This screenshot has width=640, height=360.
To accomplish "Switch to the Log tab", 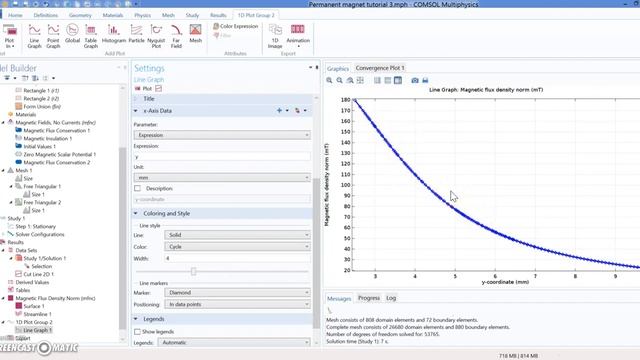I will 391,298.
